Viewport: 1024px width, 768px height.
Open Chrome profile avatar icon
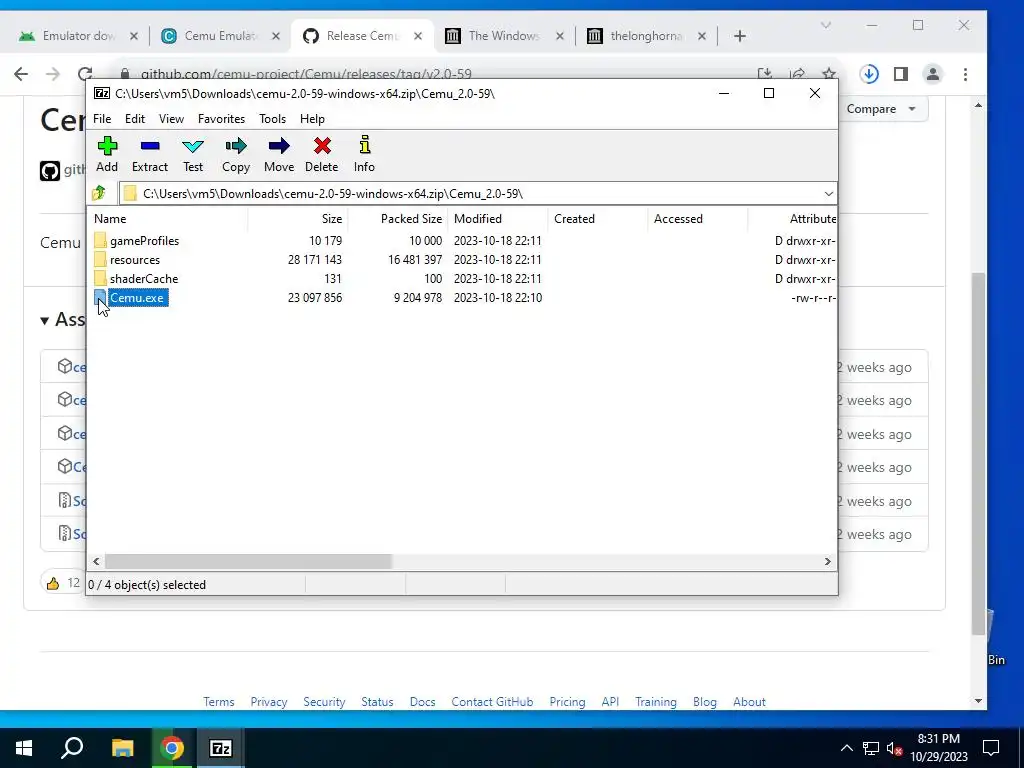[933, 74]
